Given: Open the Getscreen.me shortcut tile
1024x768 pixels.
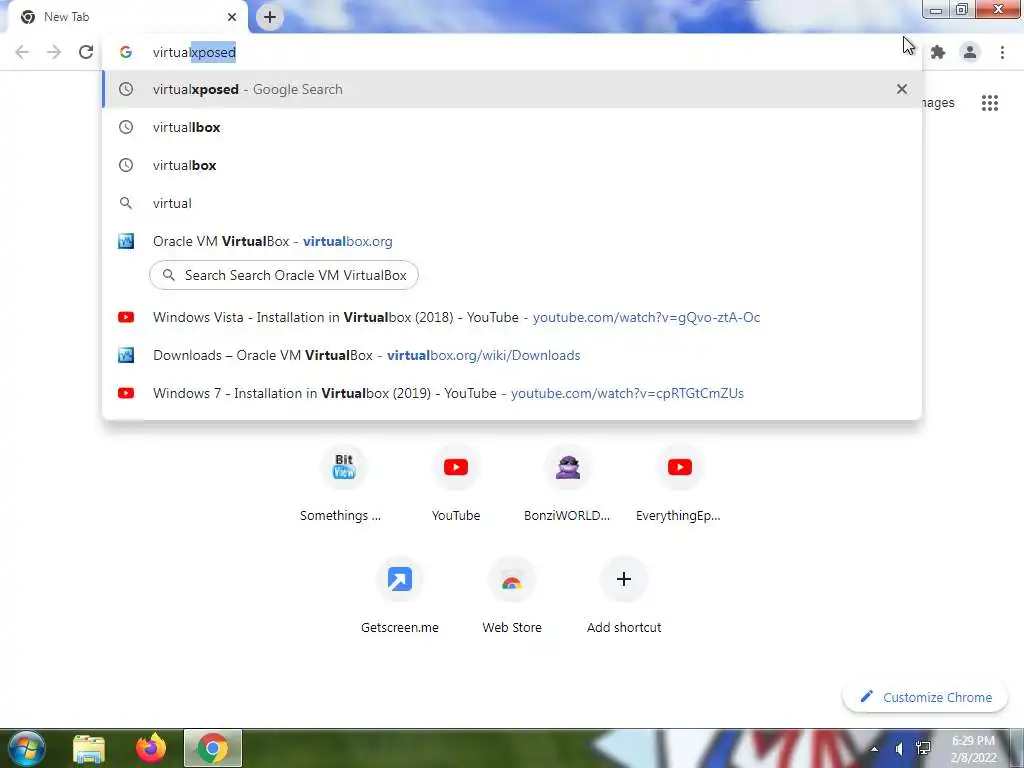Looking at the screenshot, I should [400, 596].
